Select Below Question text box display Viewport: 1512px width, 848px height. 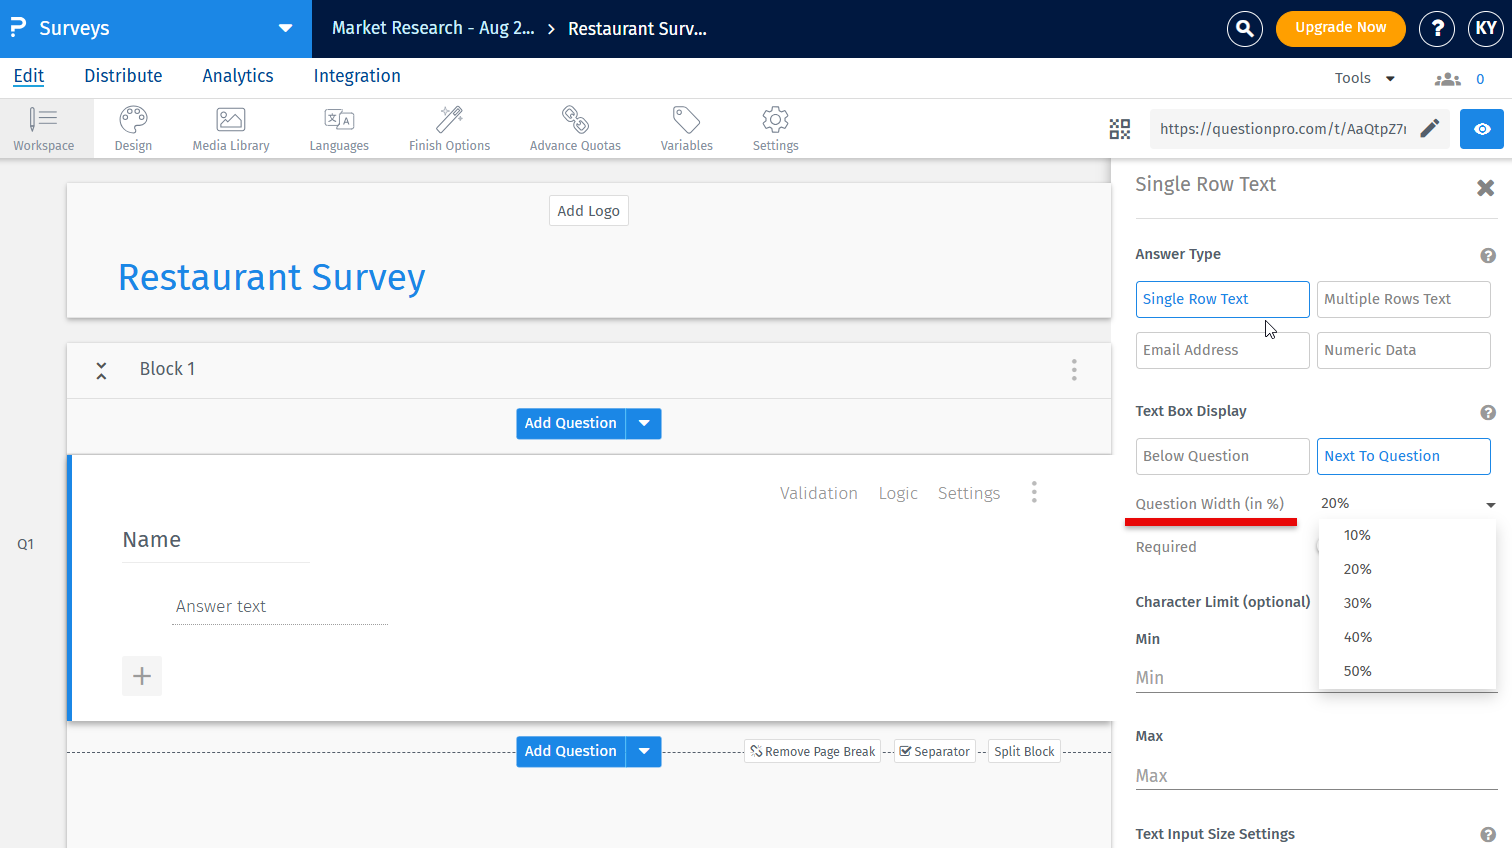pyautogui.click(x=1222, y=456)
